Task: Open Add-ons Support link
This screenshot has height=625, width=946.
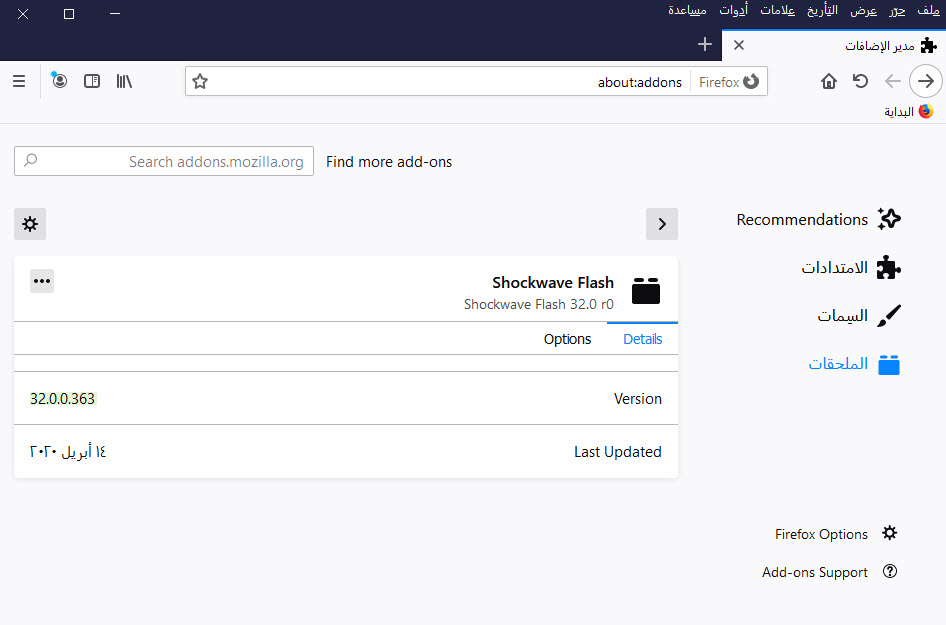Action: coord(830,572)
